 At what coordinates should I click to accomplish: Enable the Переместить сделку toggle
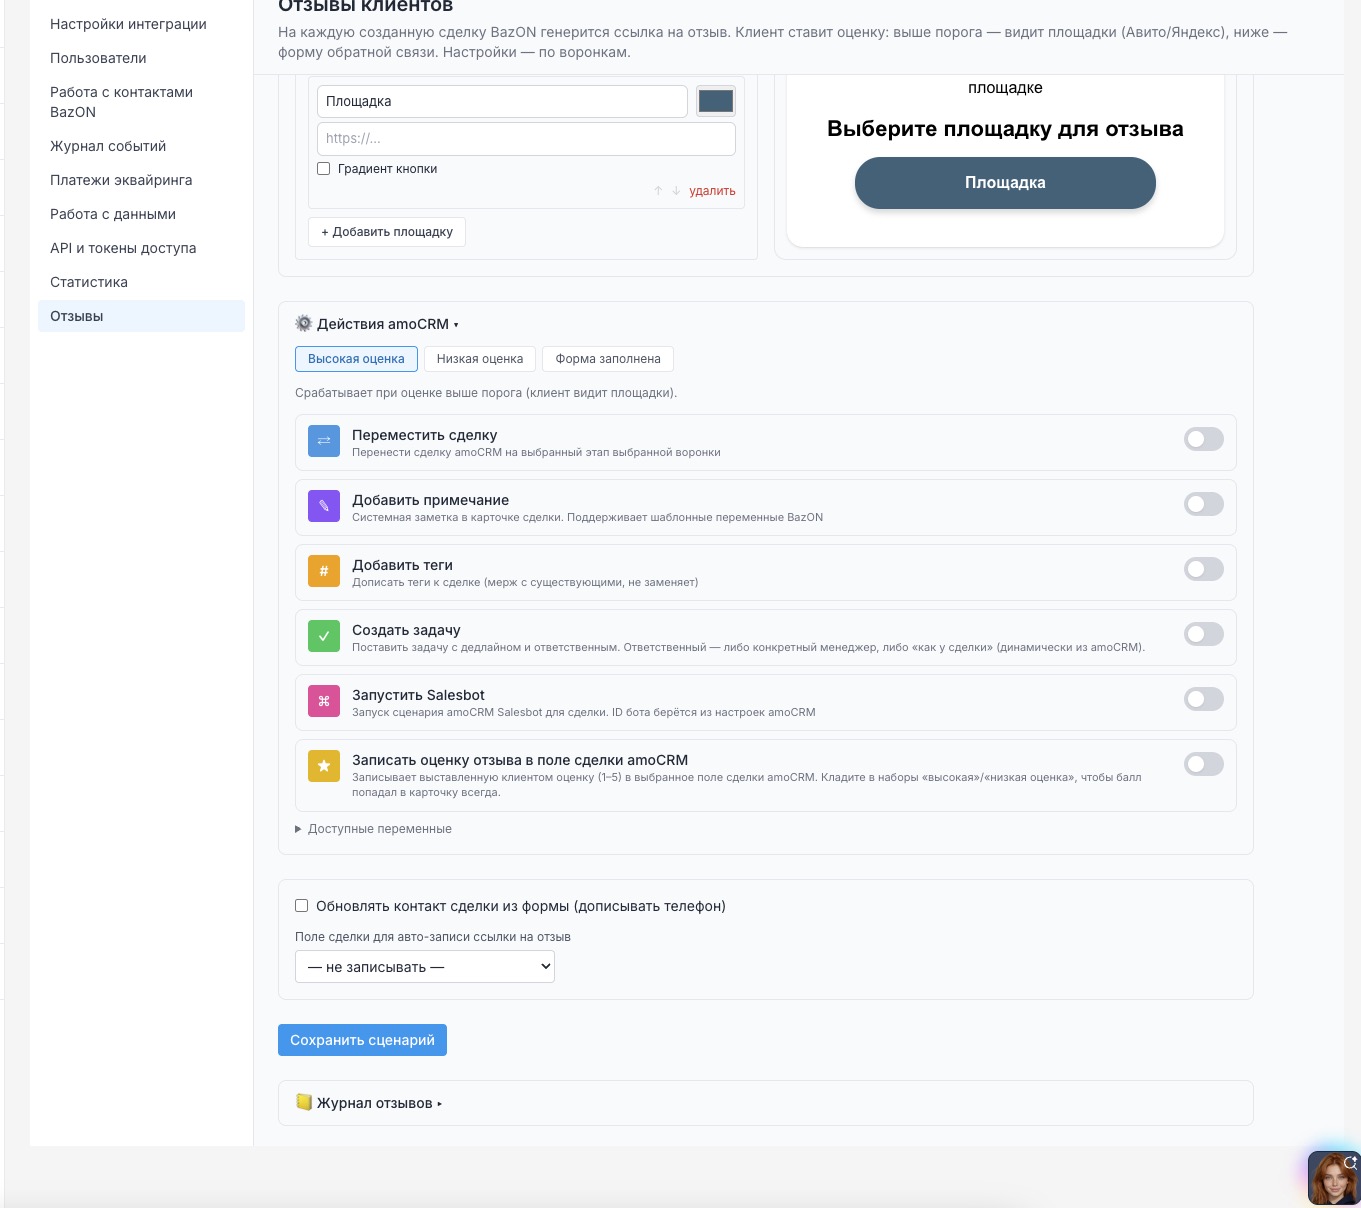[1204, 439]
